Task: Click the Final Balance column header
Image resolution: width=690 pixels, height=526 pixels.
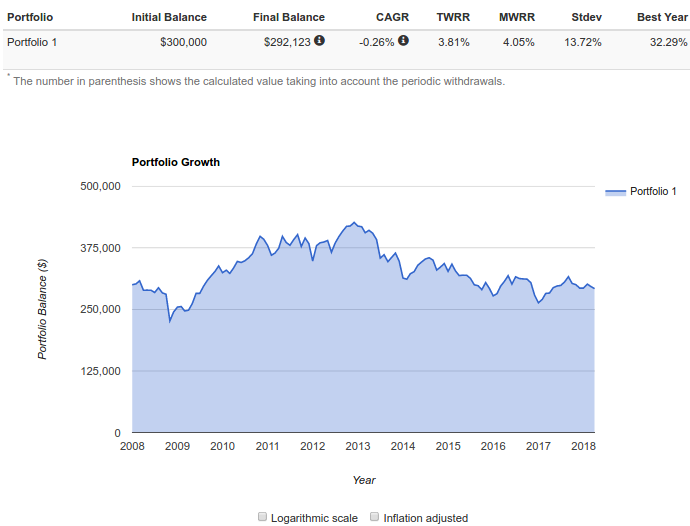Action: click(289, 17)
